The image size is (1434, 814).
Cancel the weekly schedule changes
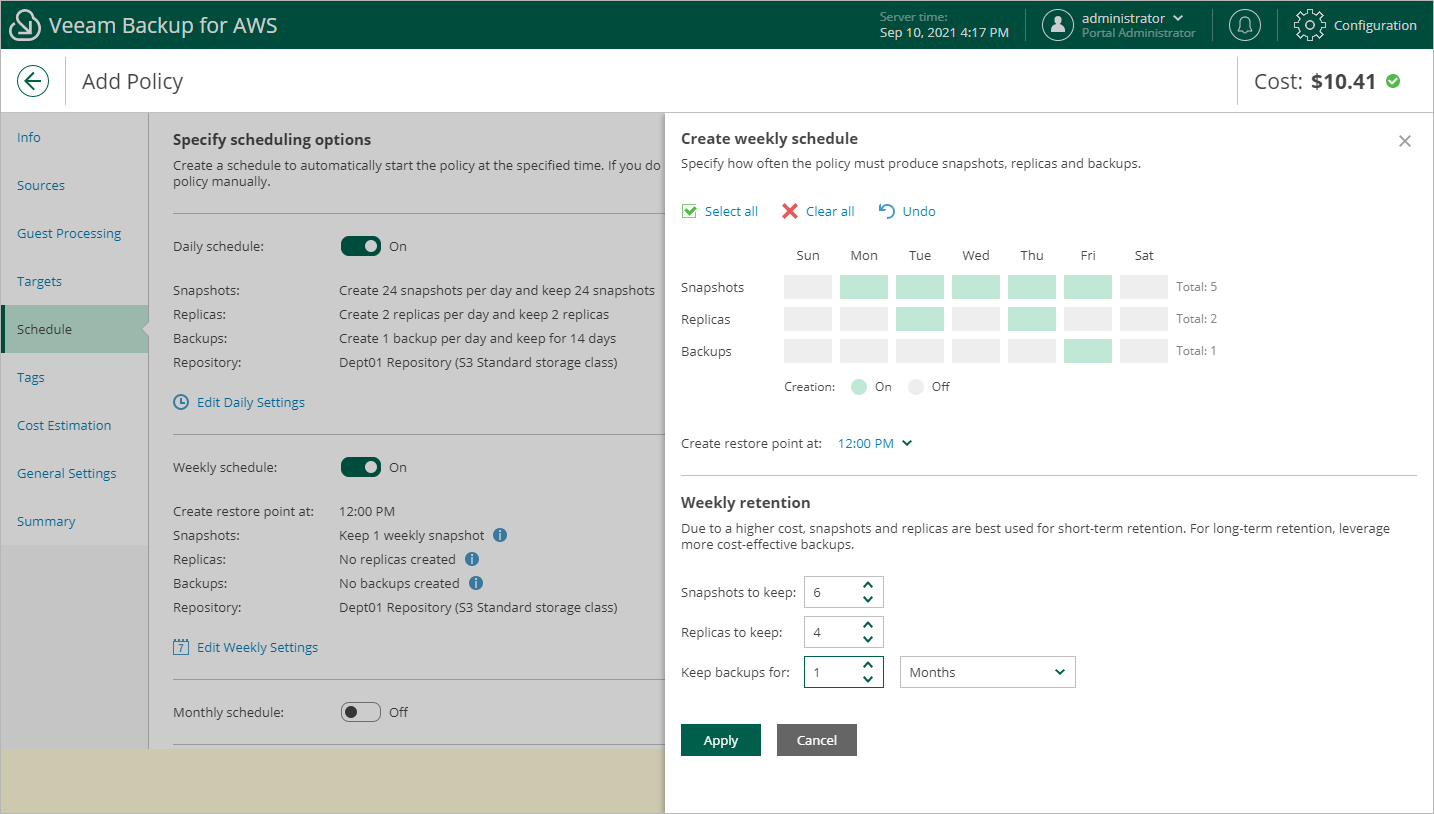(817, 740)
